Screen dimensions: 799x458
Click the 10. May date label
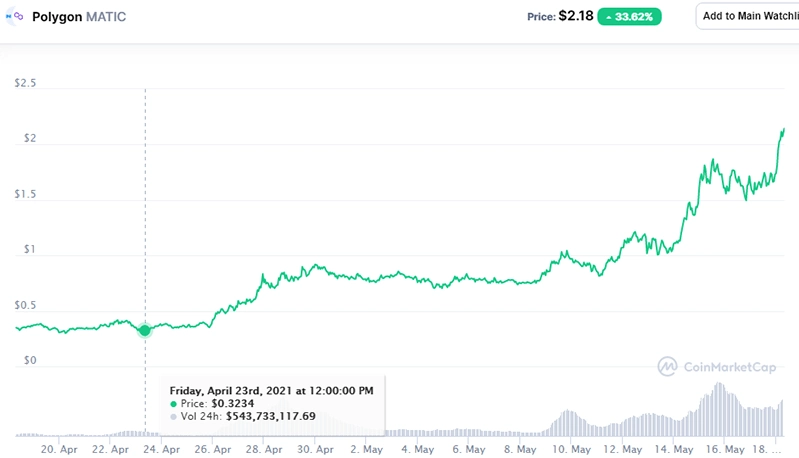[571, 449]
